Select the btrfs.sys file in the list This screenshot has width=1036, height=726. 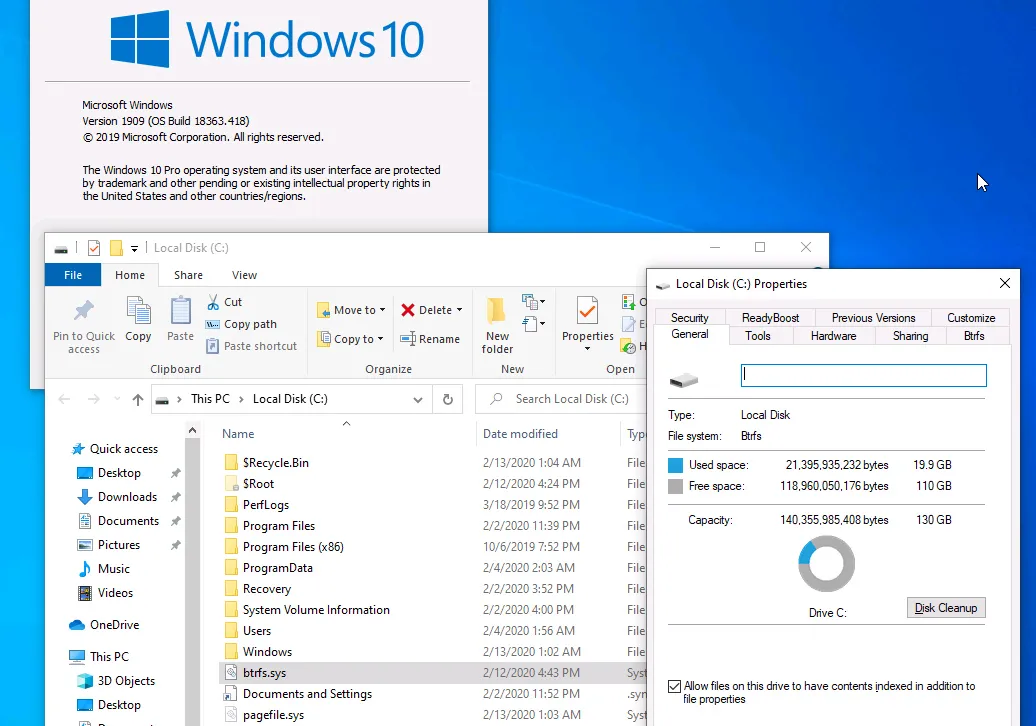pos(265,673)
